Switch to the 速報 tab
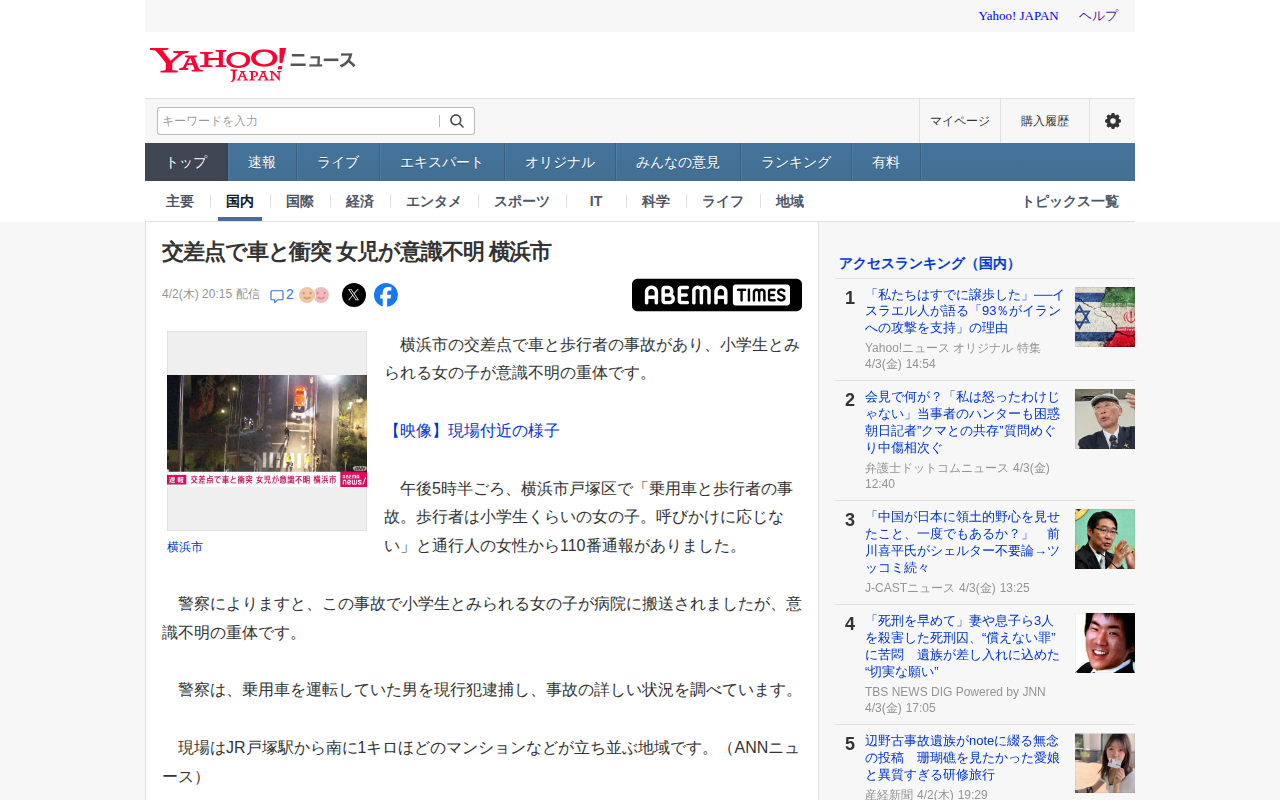 262,162
